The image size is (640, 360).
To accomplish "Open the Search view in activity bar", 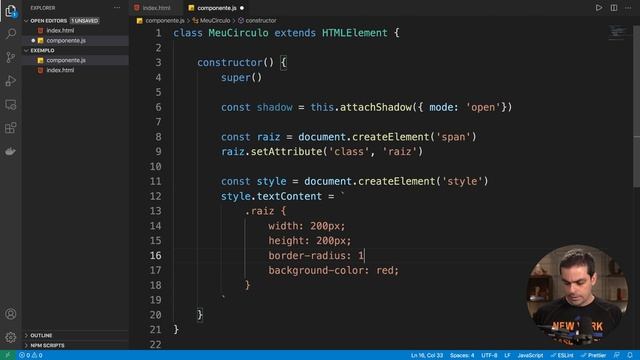I will [11, 33].
